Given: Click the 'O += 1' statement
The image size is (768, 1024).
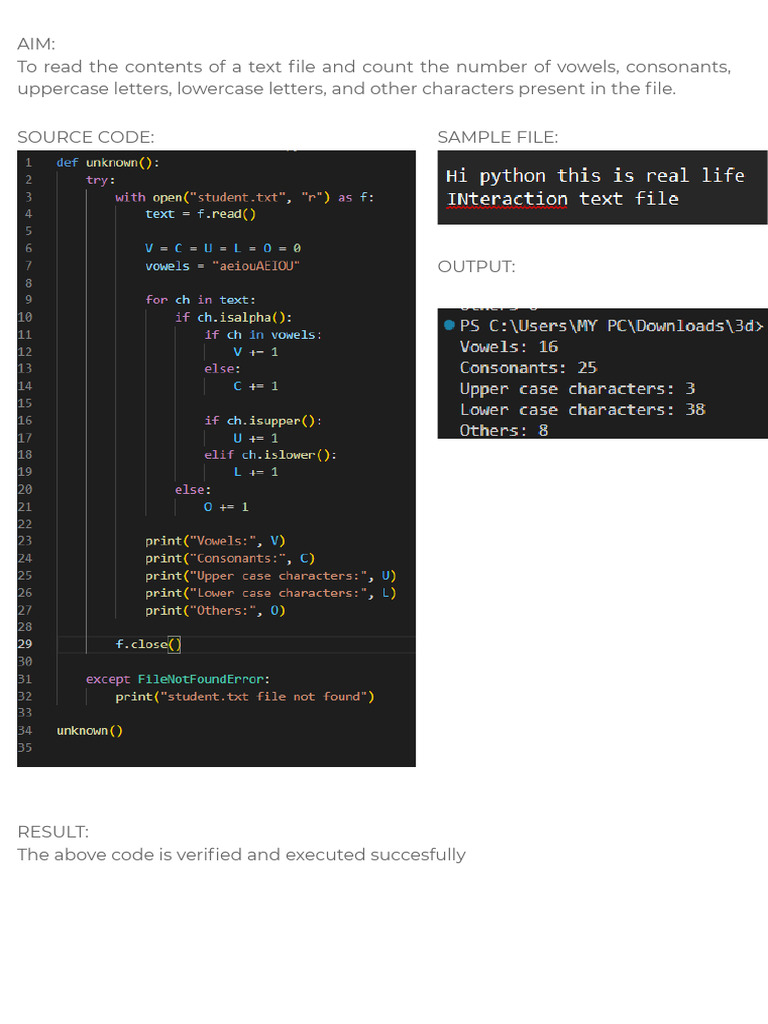Looking at the screenshot, I should click(x=226, y=507).
